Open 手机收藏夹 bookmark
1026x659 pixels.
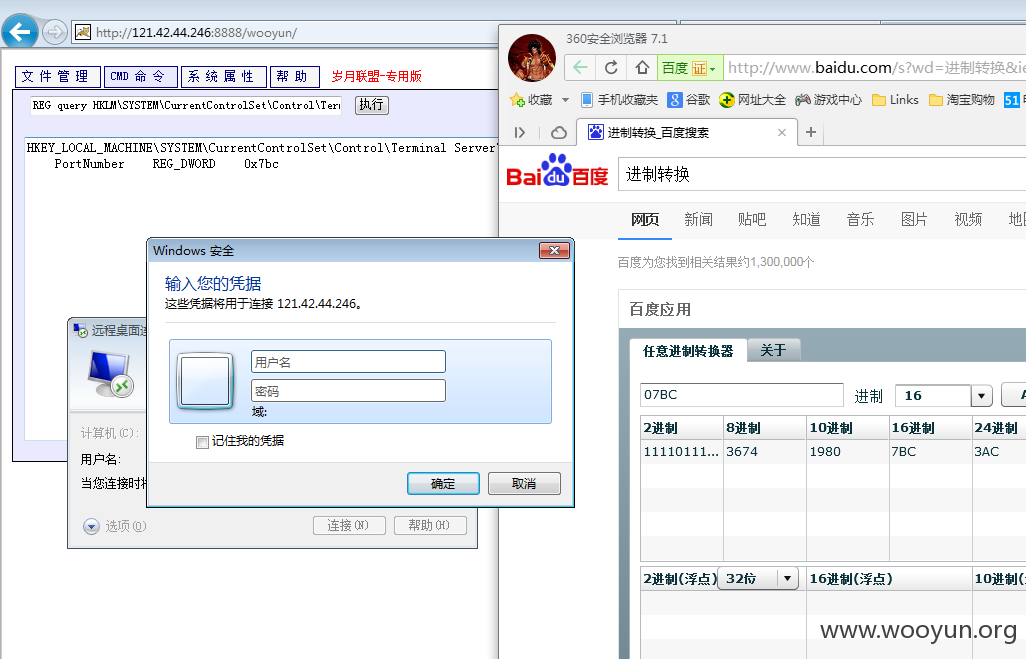(x=619, y=99)
